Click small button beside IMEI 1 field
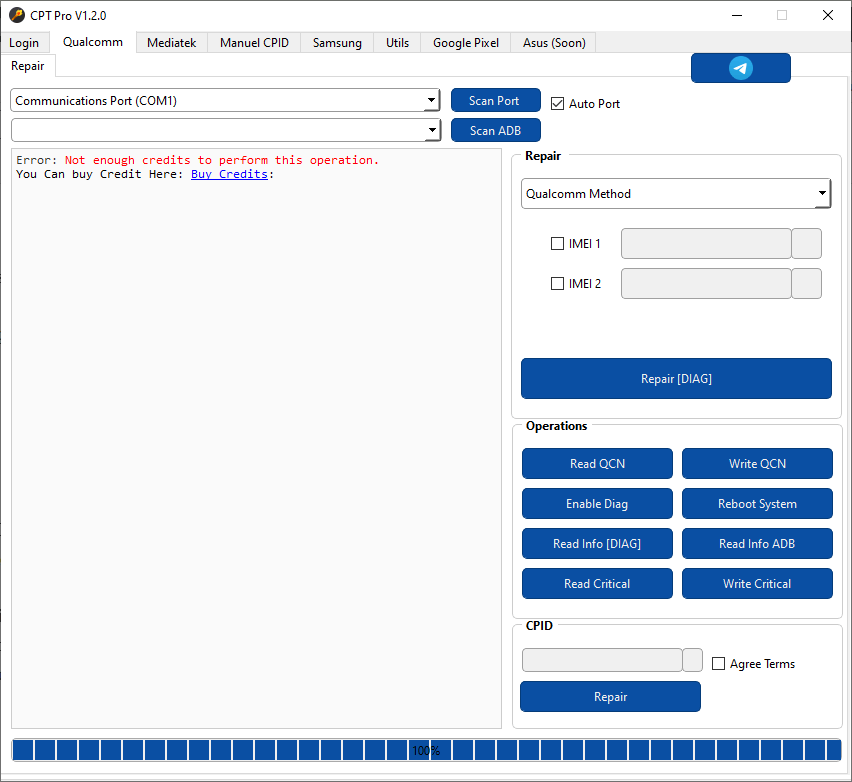 (806, 244)
